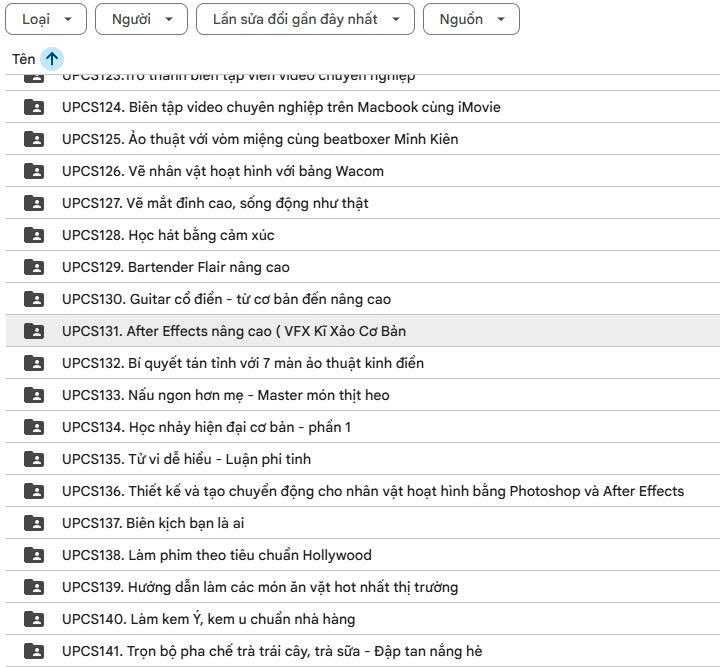The image size is (720, 667).
Task: Click shared folder icon for UPCS133
Action: 34,395
